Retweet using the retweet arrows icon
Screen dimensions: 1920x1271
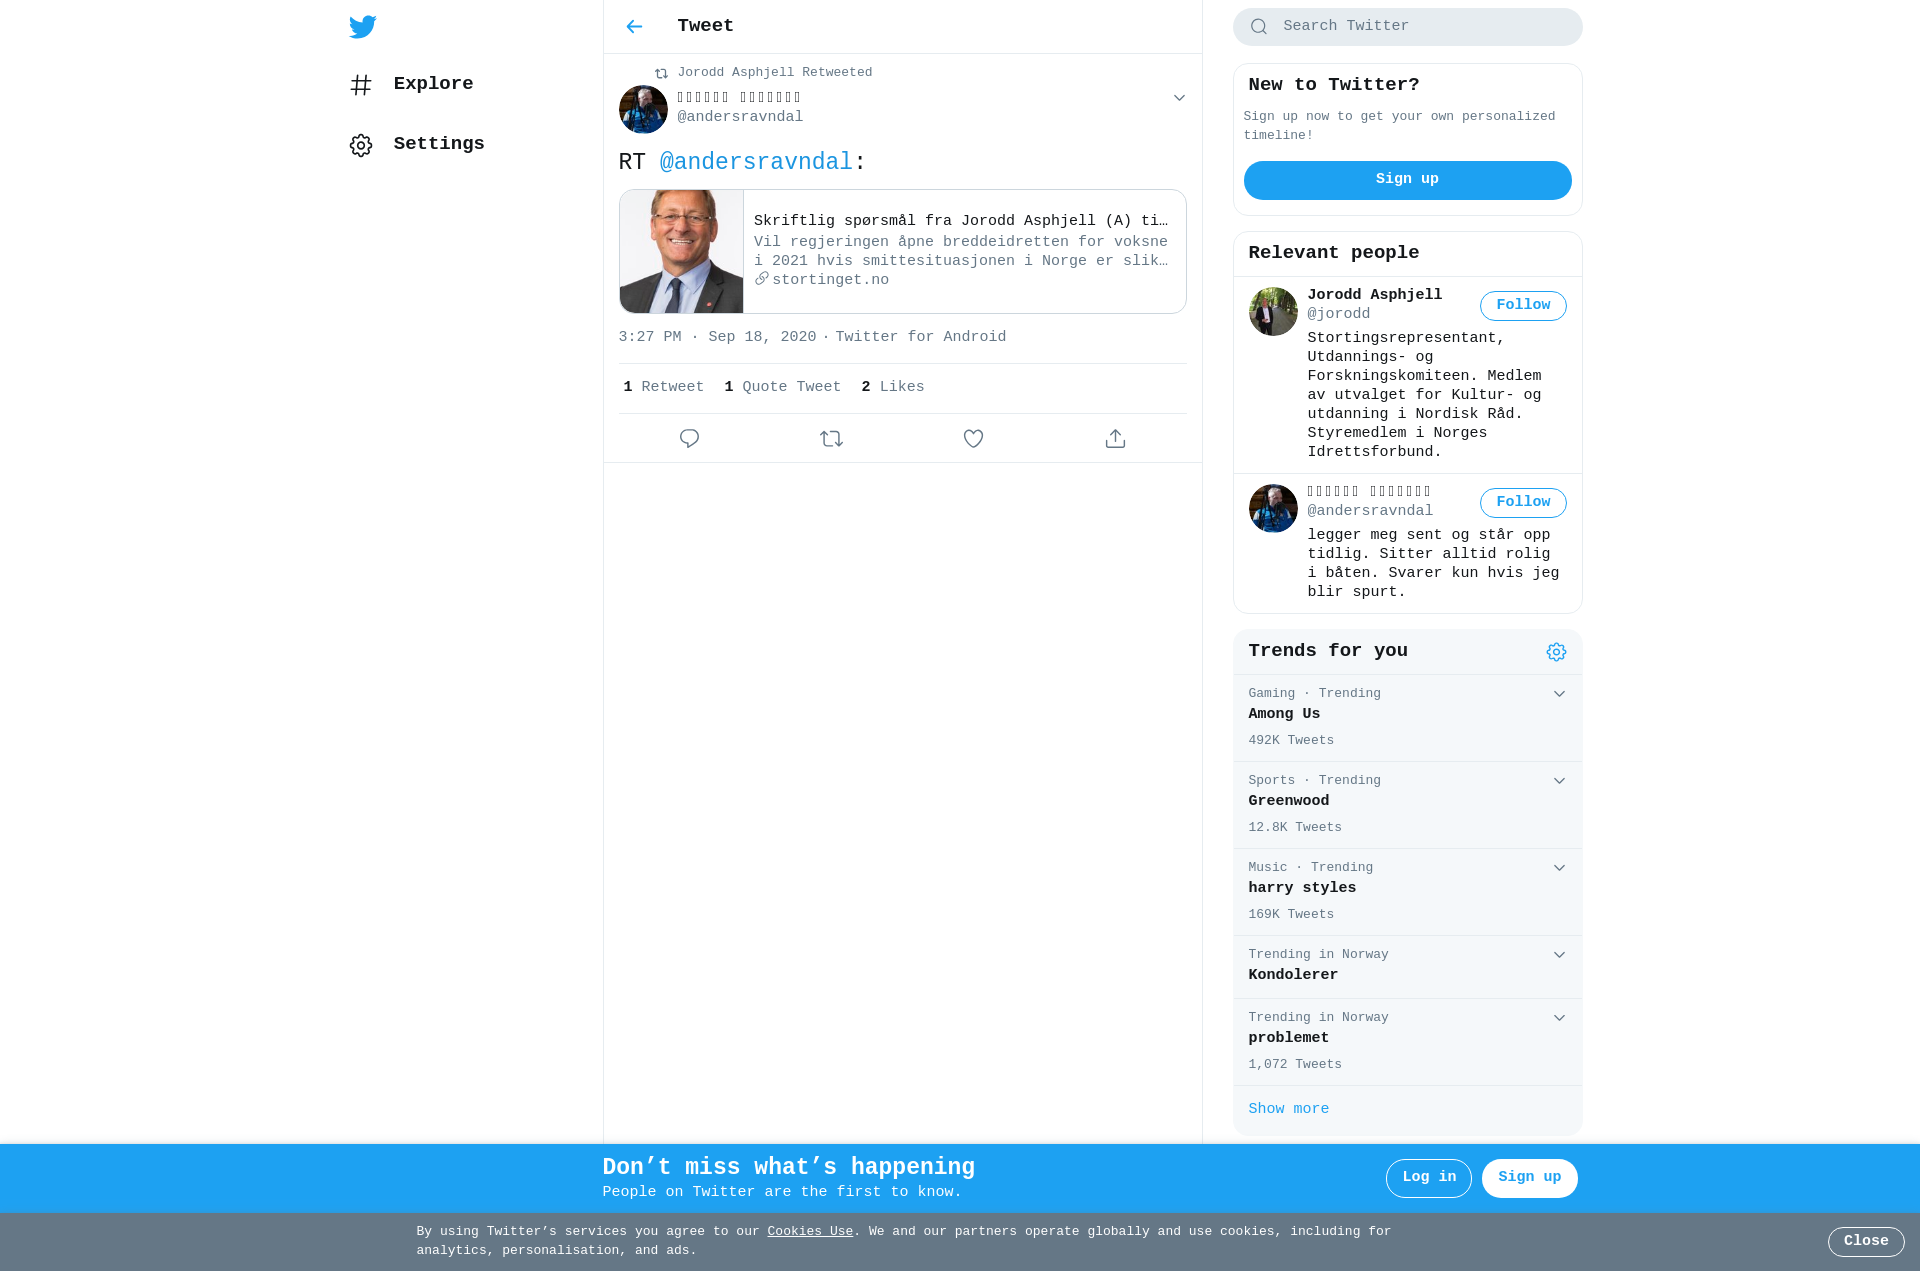[831, 439]
